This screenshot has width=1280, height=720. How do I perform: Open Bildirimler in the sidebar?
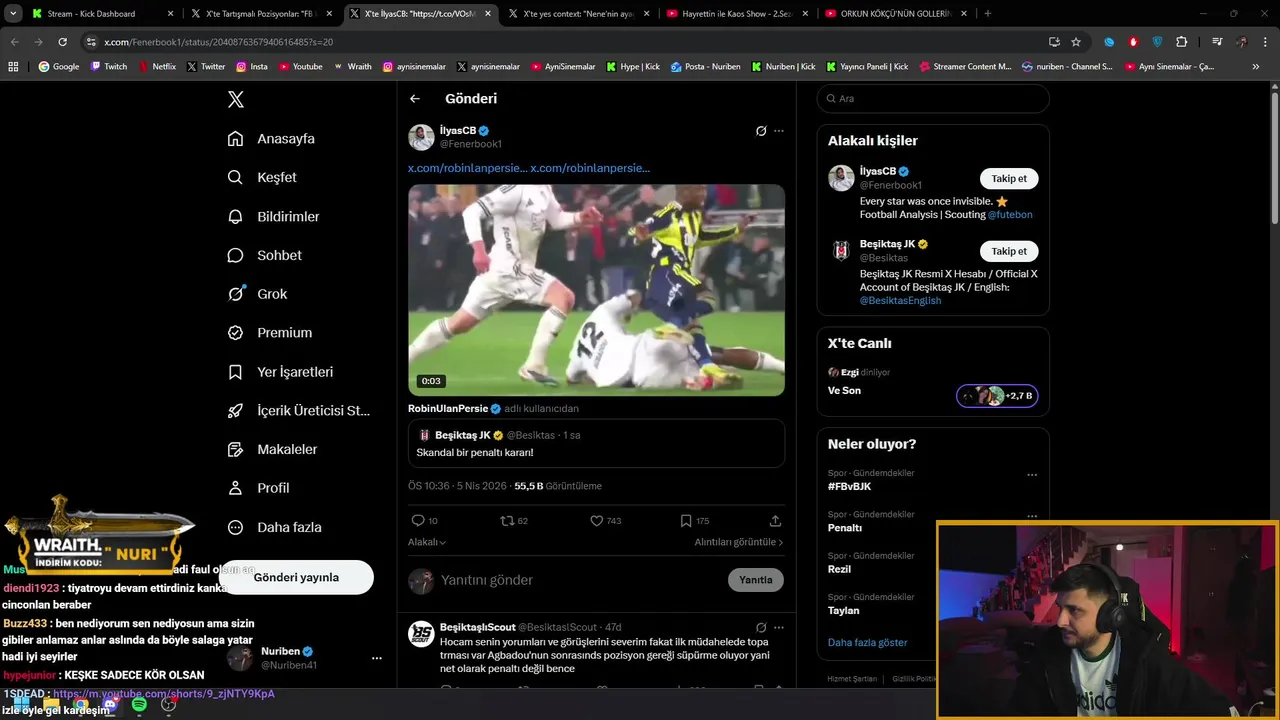click(x=274, y=216)
